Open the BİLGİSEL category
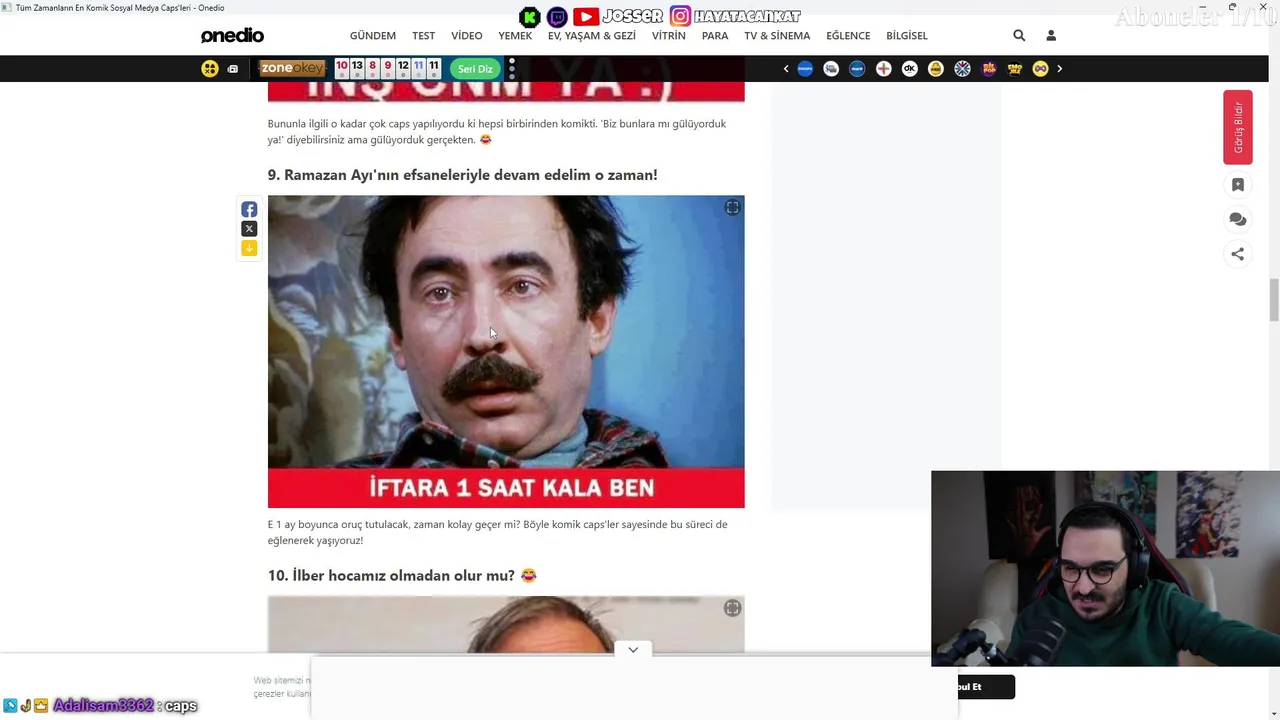 pos(907,36)
